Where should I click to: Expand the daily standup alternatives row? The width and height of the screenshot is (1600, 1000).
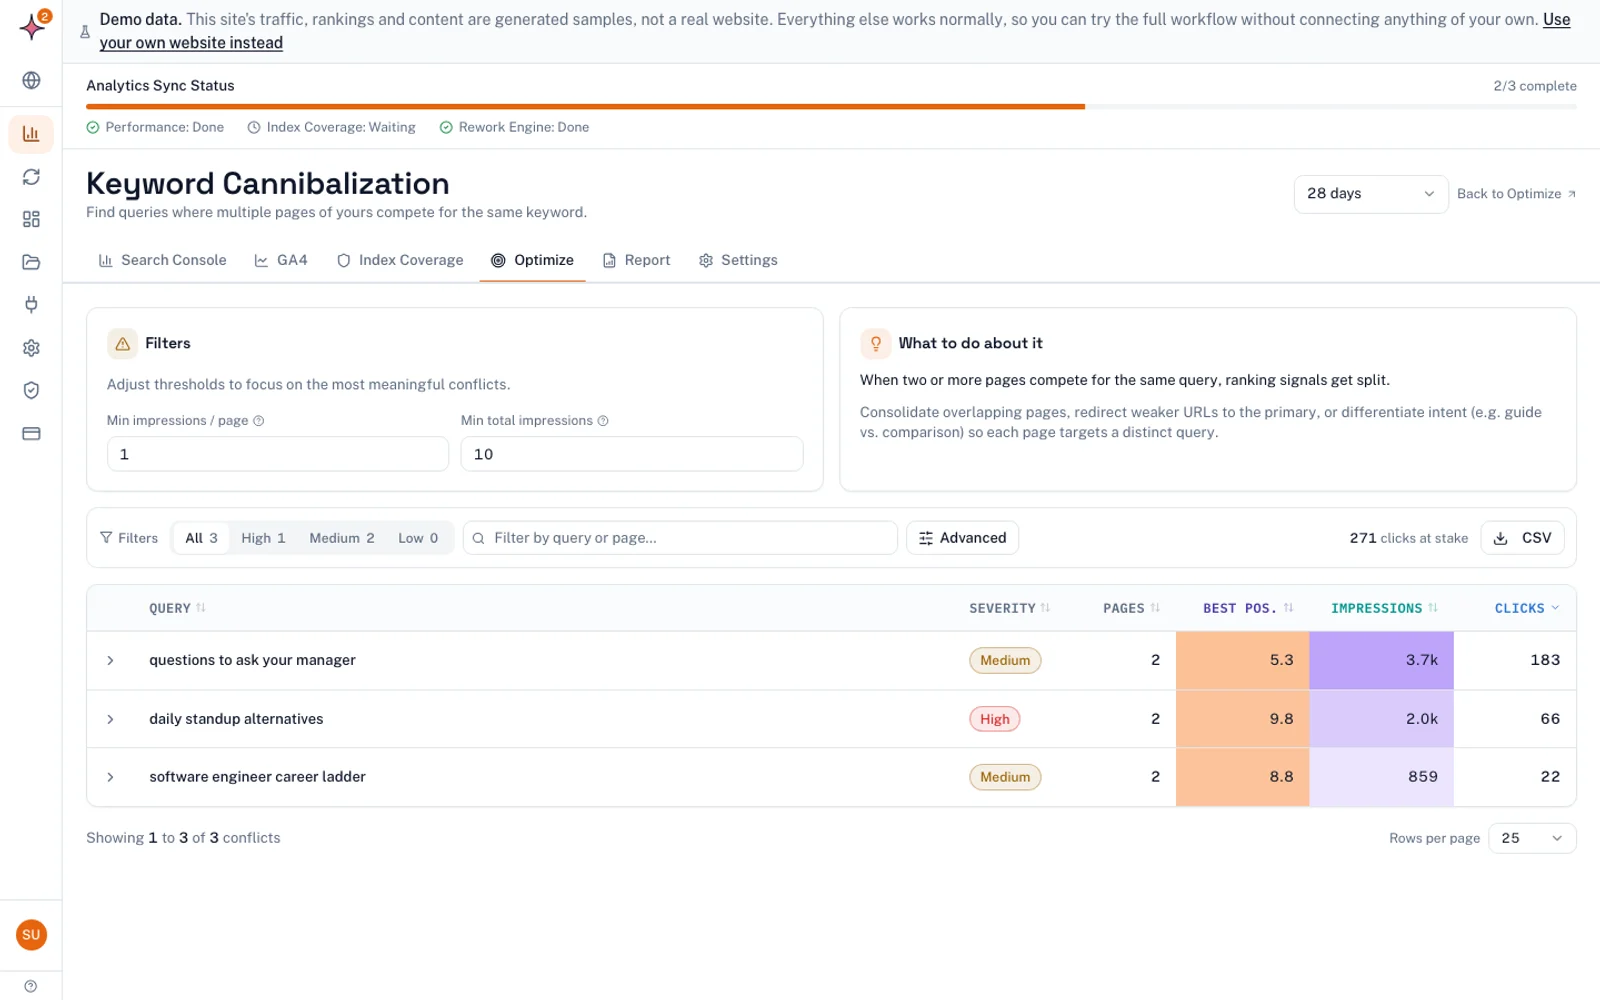tap(110, 719)
